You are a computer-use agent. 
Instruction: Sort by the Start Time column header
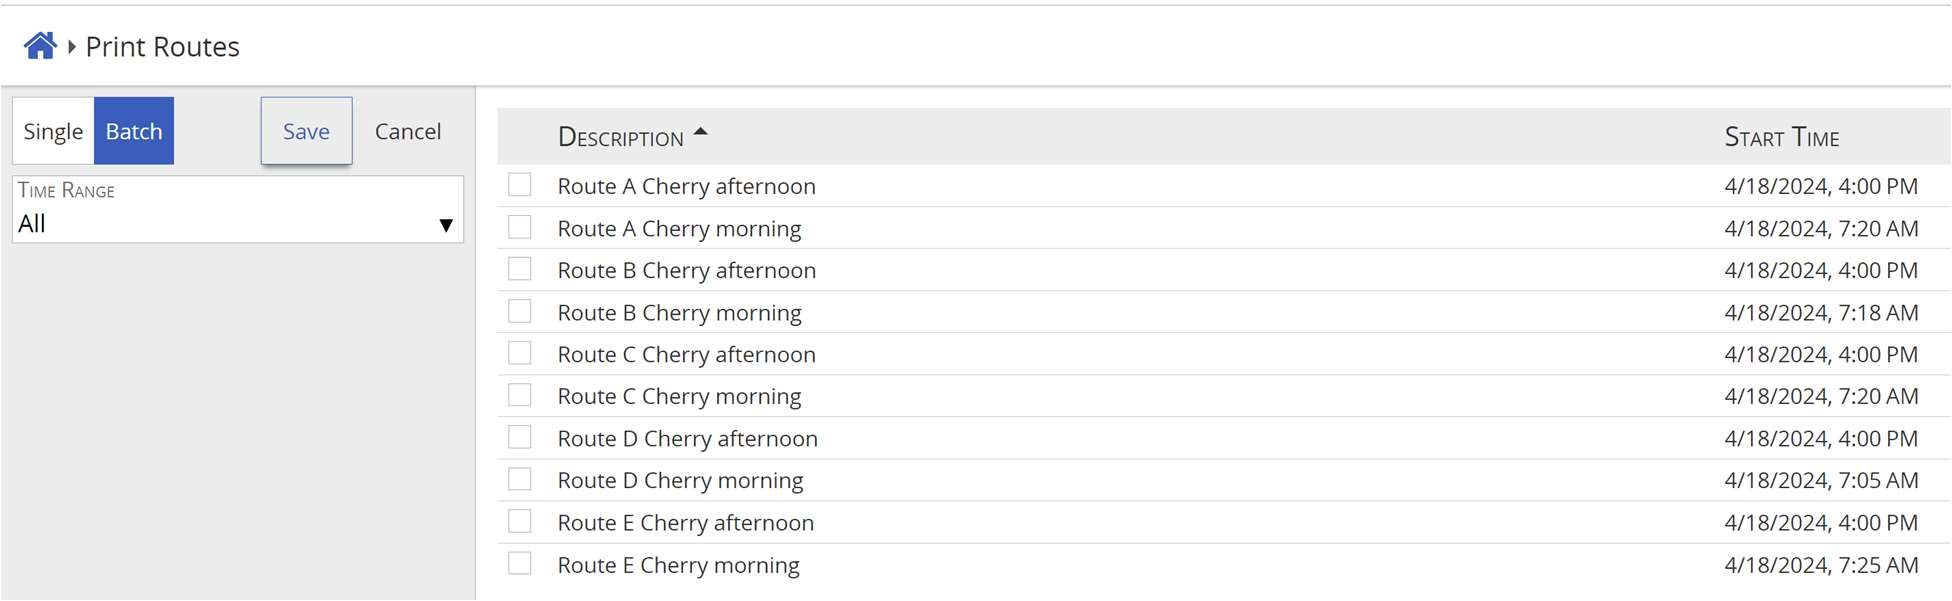click(x=1781, y=137)
